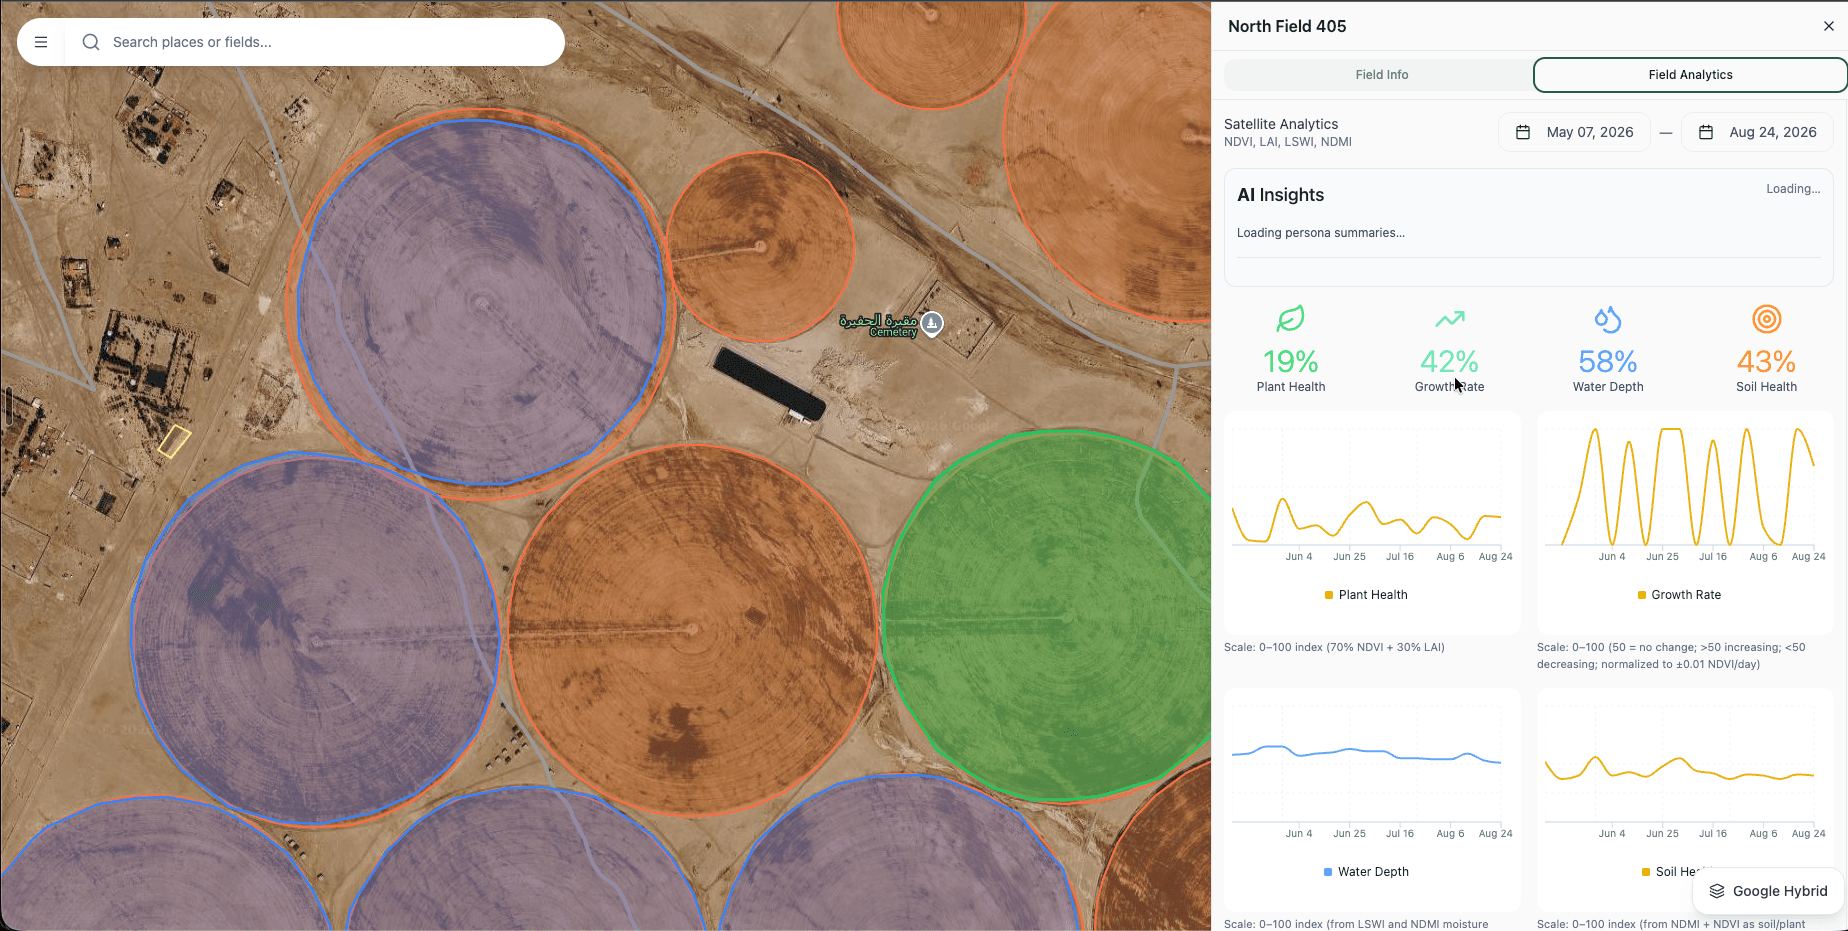This screenshot has height=931, width=1848.
Task: Click the layers icon in Google Hybrid button
Action: coord(1717,891)
